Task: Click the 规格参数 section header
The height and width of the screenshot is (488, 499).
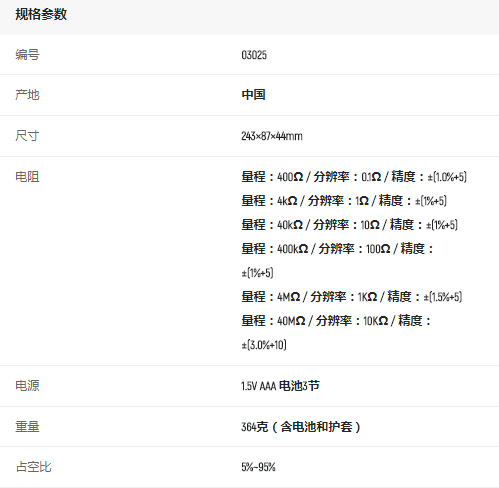Action: tap(41, 14)
